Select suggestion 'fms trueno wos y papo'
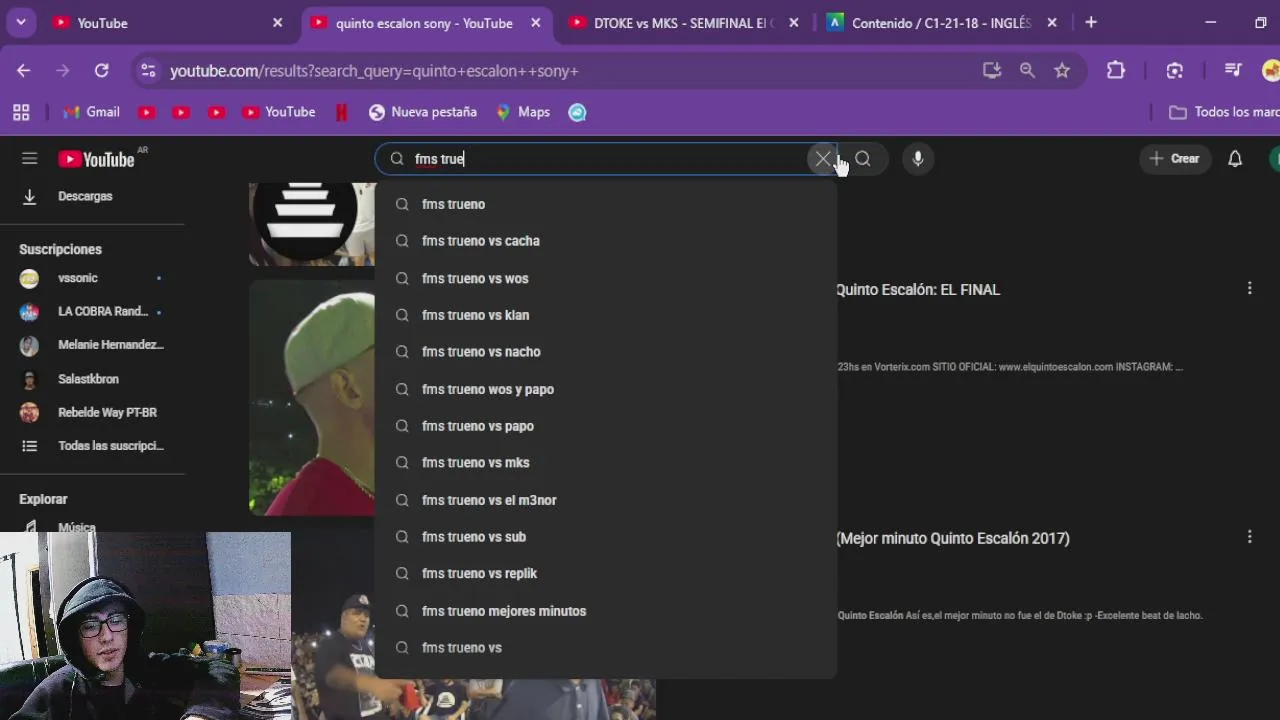Screen dimensions: 1280x720 (x=605, y=389)
